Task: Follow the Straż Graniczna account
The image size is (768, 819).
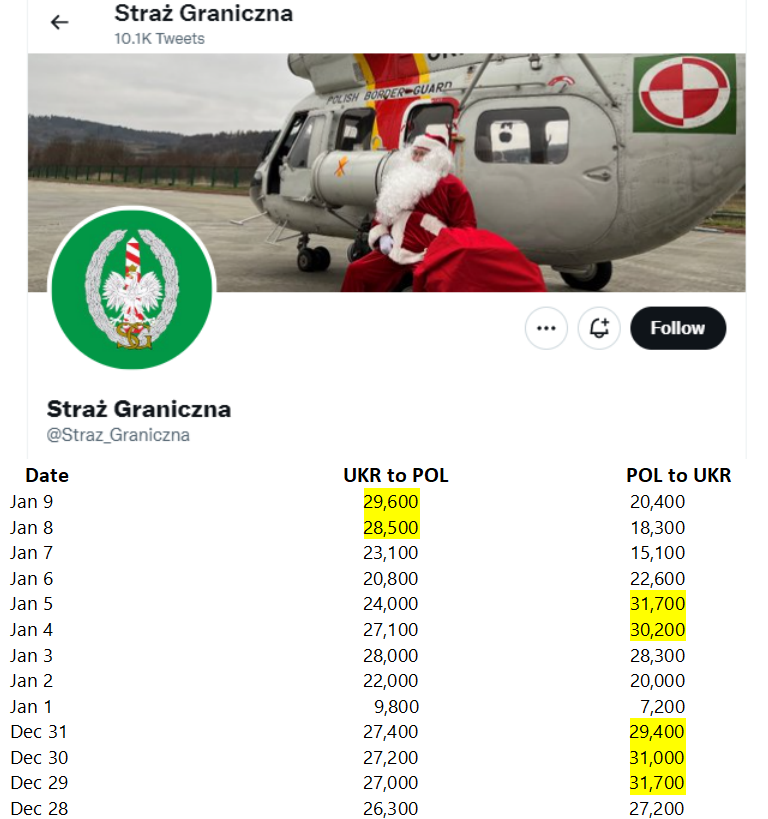Action: click(x=678, y=328)
